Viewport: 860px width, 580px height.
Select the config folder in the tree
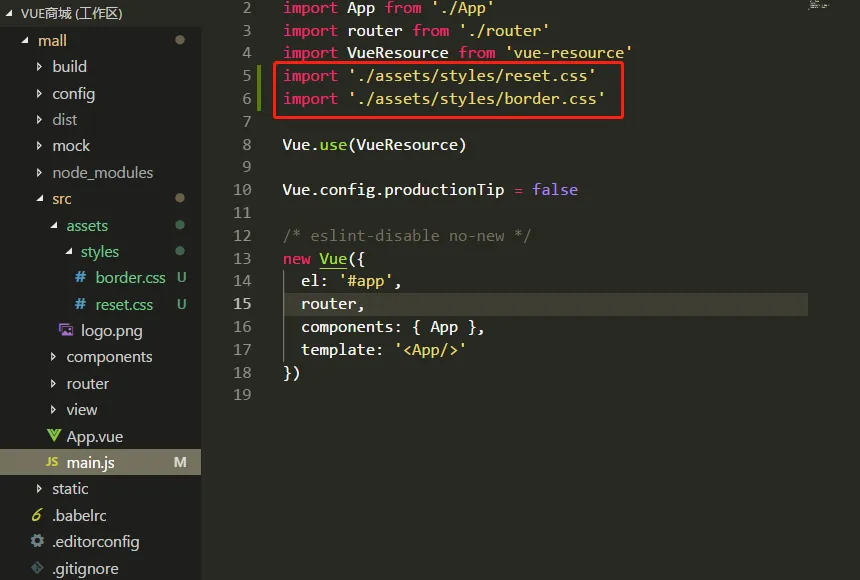[x=73, y=93]
